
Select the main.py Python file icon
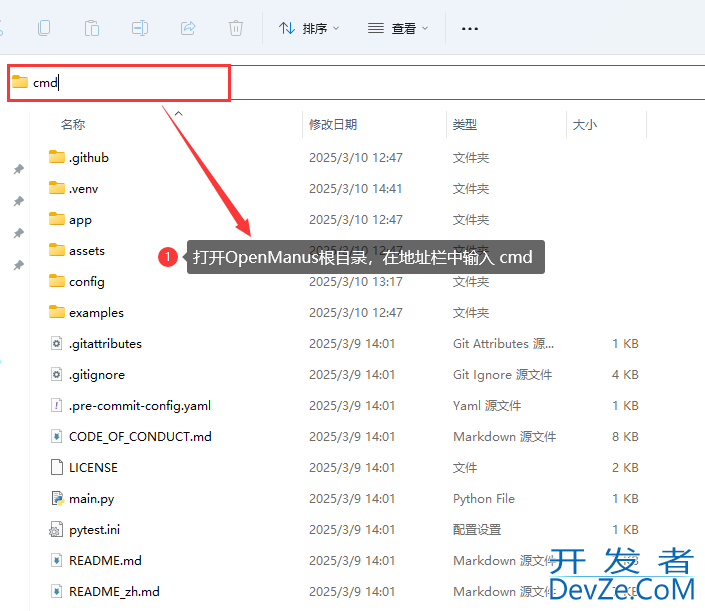tap(57, 499)
